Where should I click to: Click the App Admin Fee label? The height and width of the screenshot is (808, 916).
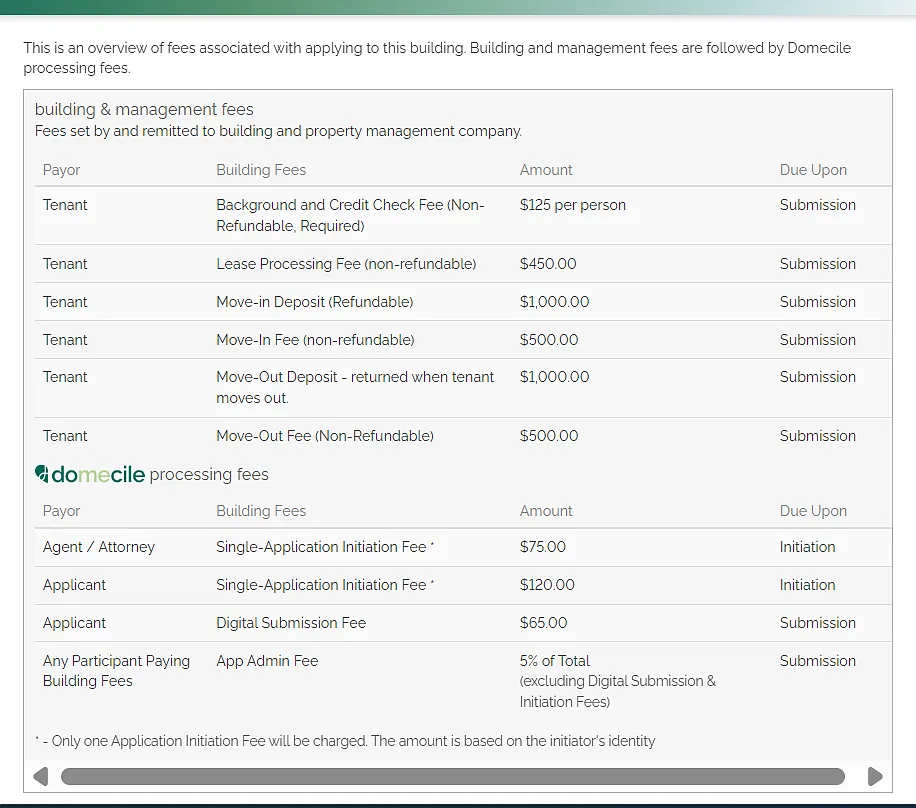267,661
